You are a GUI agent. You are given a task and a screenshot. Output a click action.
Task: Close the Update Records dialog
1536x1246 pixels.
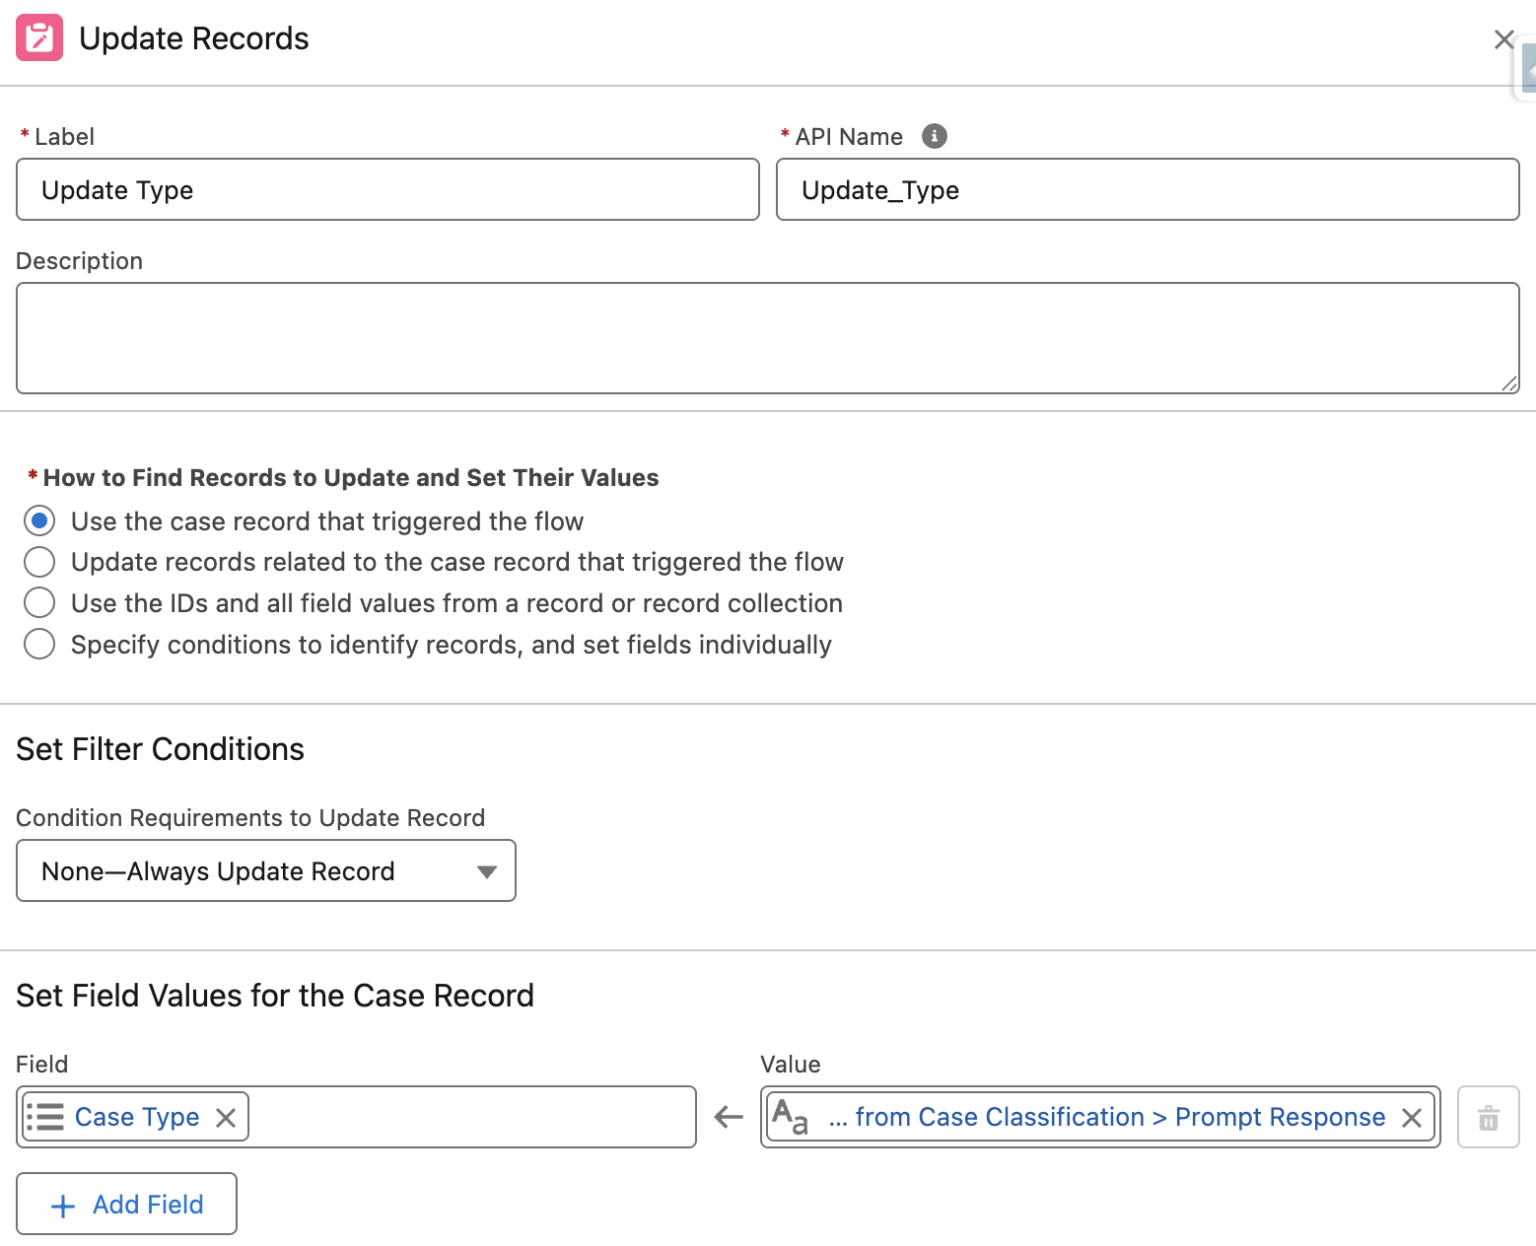(1503, 39)
